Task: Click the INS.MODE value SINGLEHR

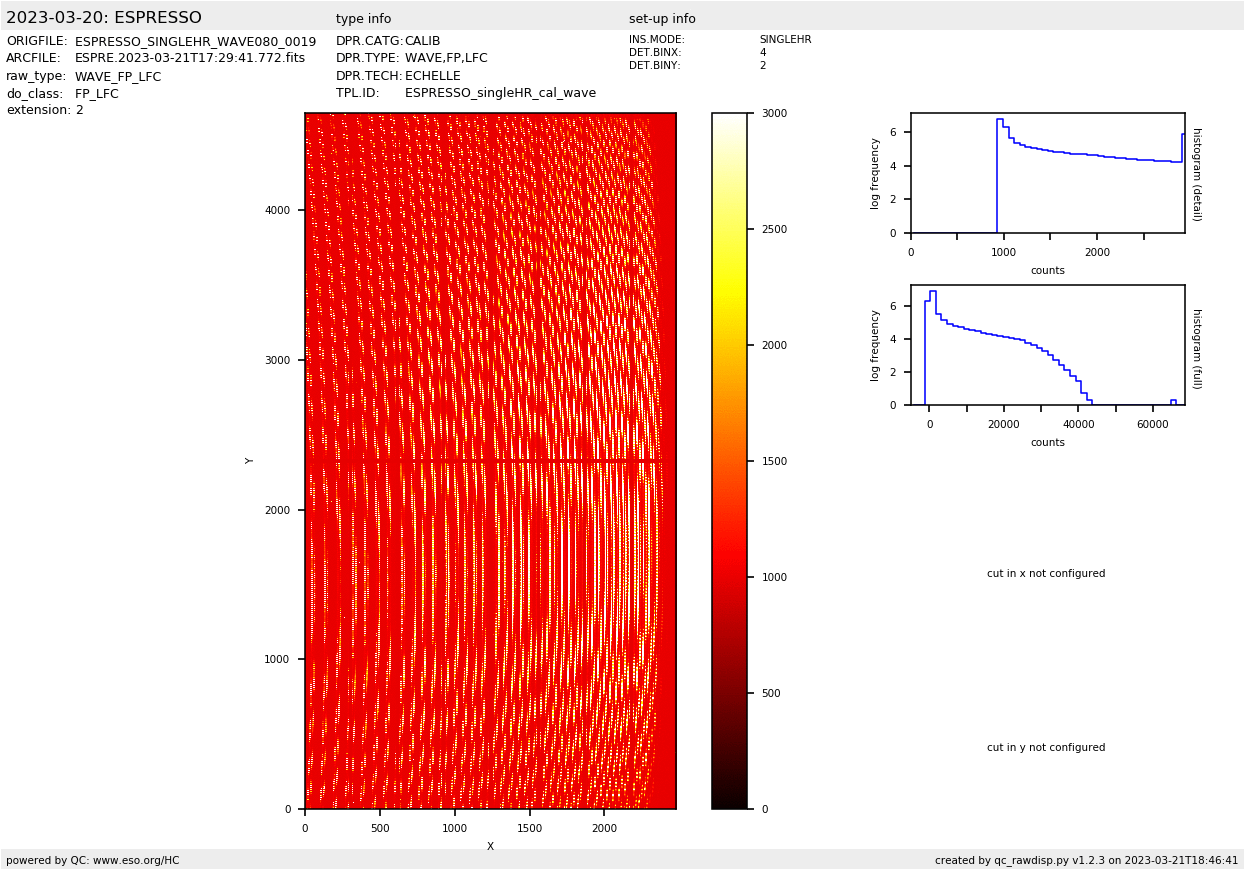Action: tap(785, 40)
